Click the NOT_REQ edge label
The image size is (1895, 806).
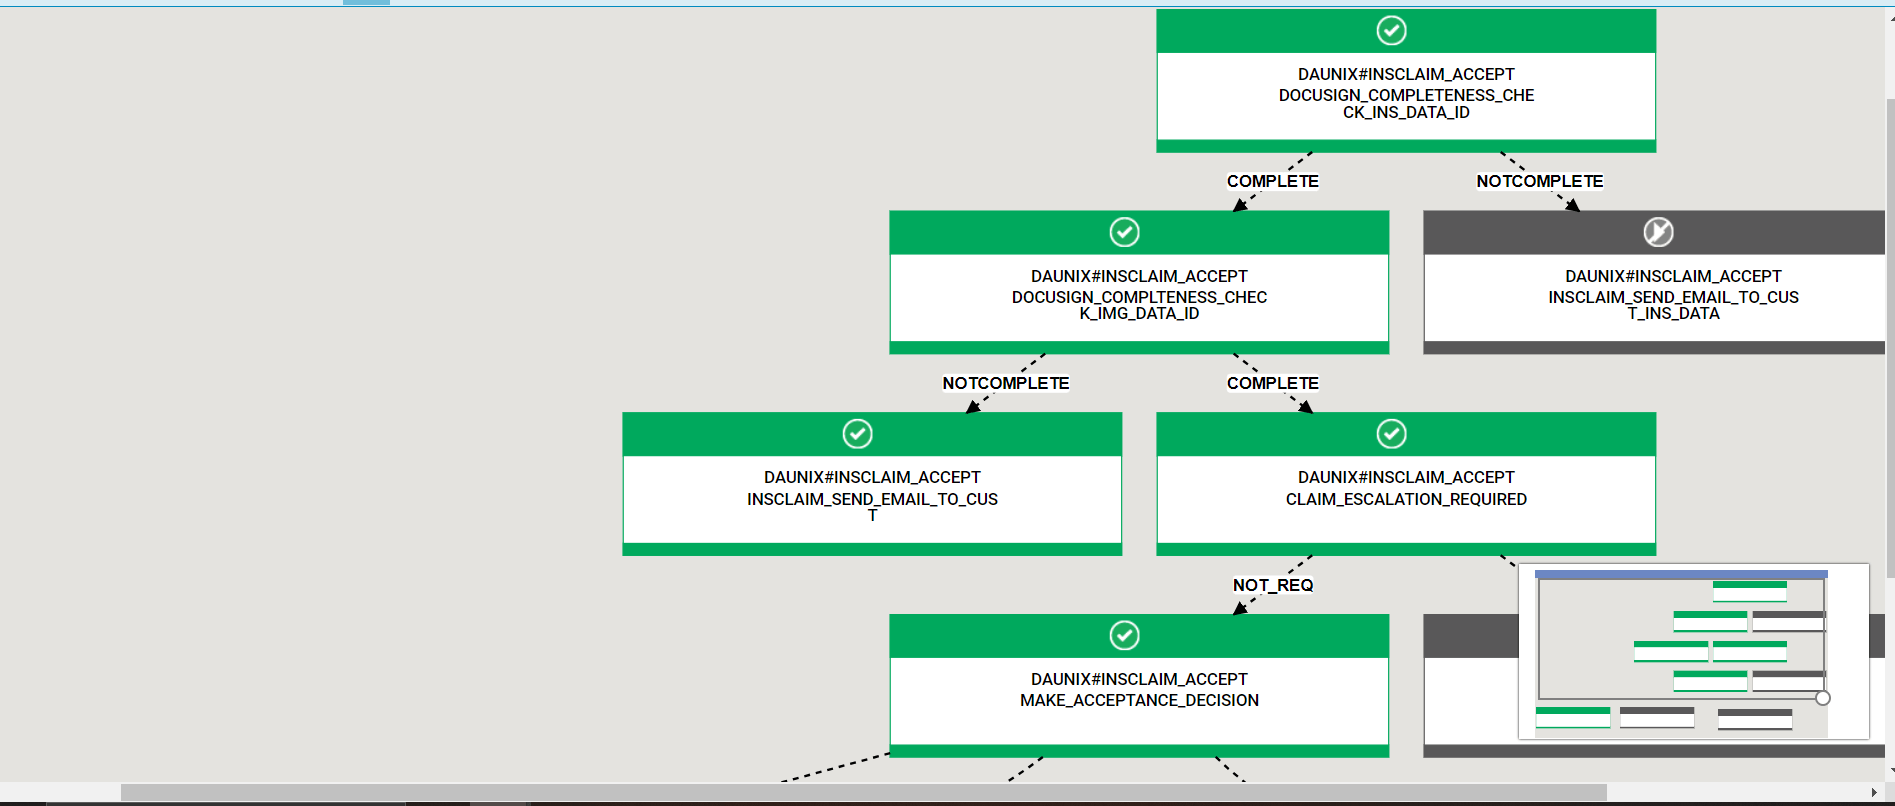click(x=1272, y=585)
